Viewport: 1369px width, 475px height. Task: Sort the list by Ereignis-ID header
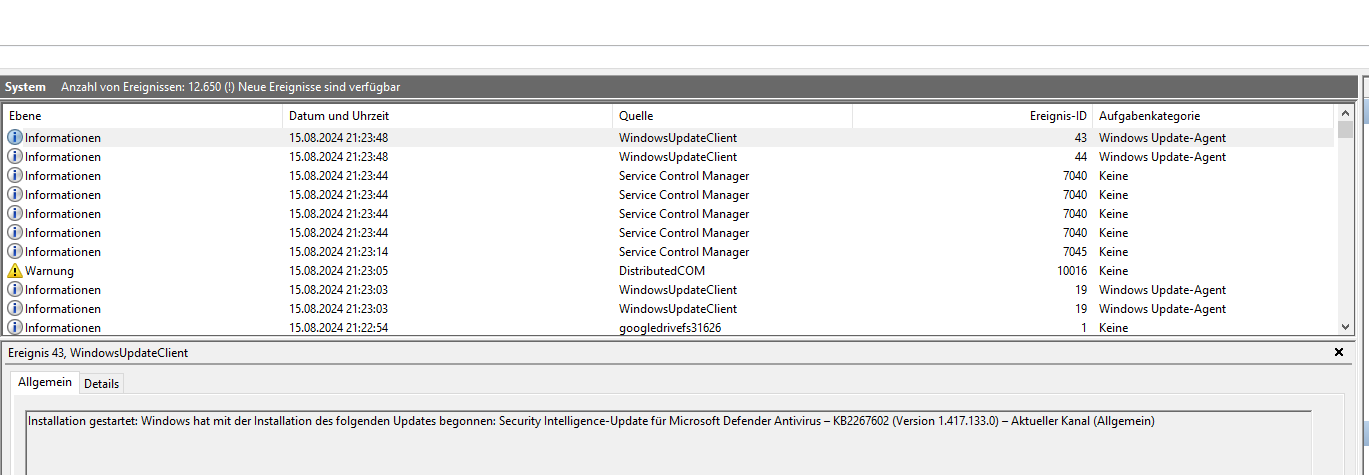point(971,116)
